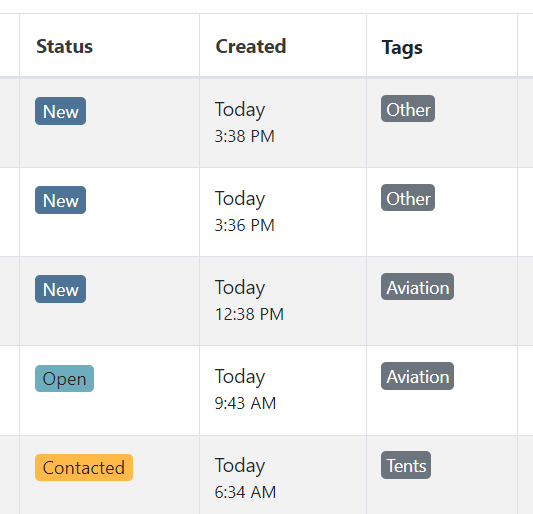Click the 6:34 AM created time
The height and width of the screenshot is (514, 533).
[x=245, y=492]
